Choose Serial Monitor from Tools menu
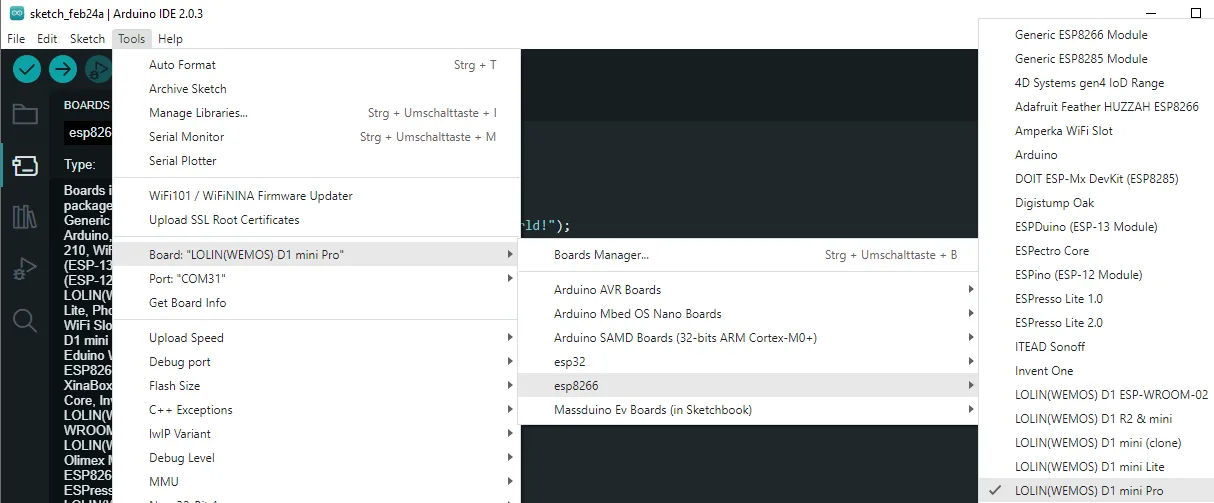The width and height of the screenshot is (1214, 503). (x=186, y=137)
